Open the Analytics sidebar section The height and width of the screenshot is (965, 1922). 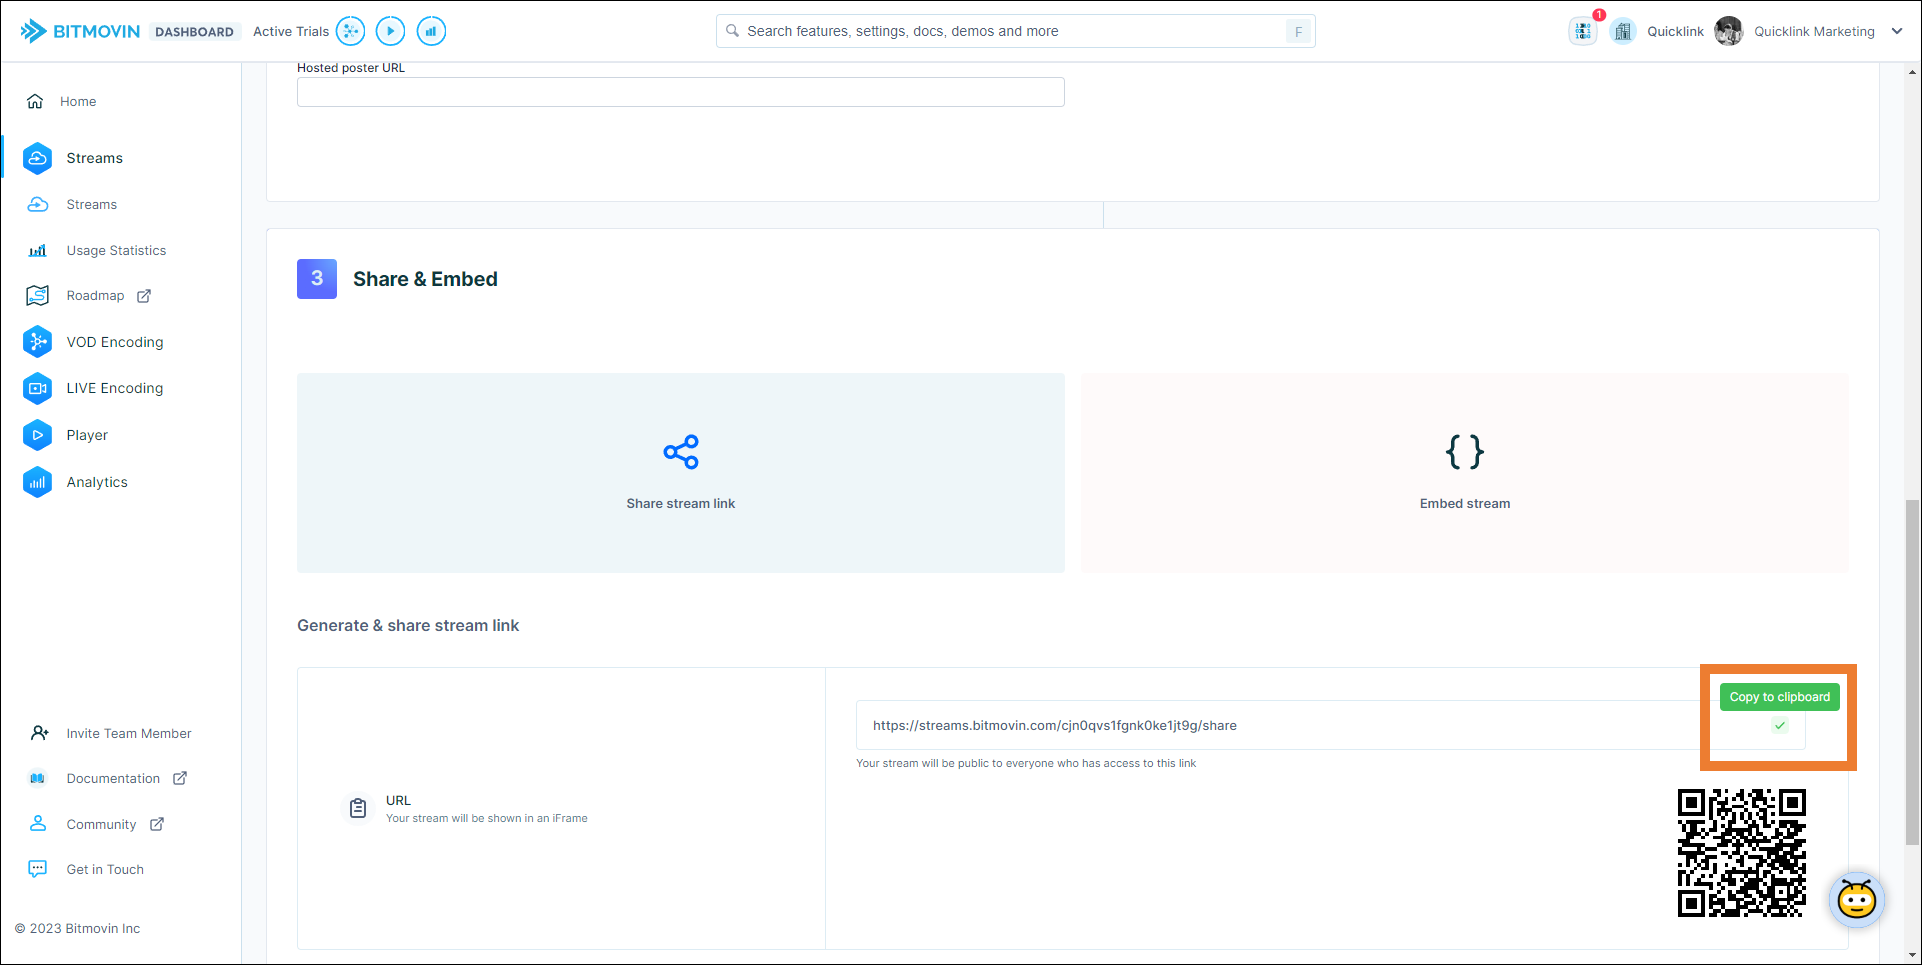[x=97, y=482]
